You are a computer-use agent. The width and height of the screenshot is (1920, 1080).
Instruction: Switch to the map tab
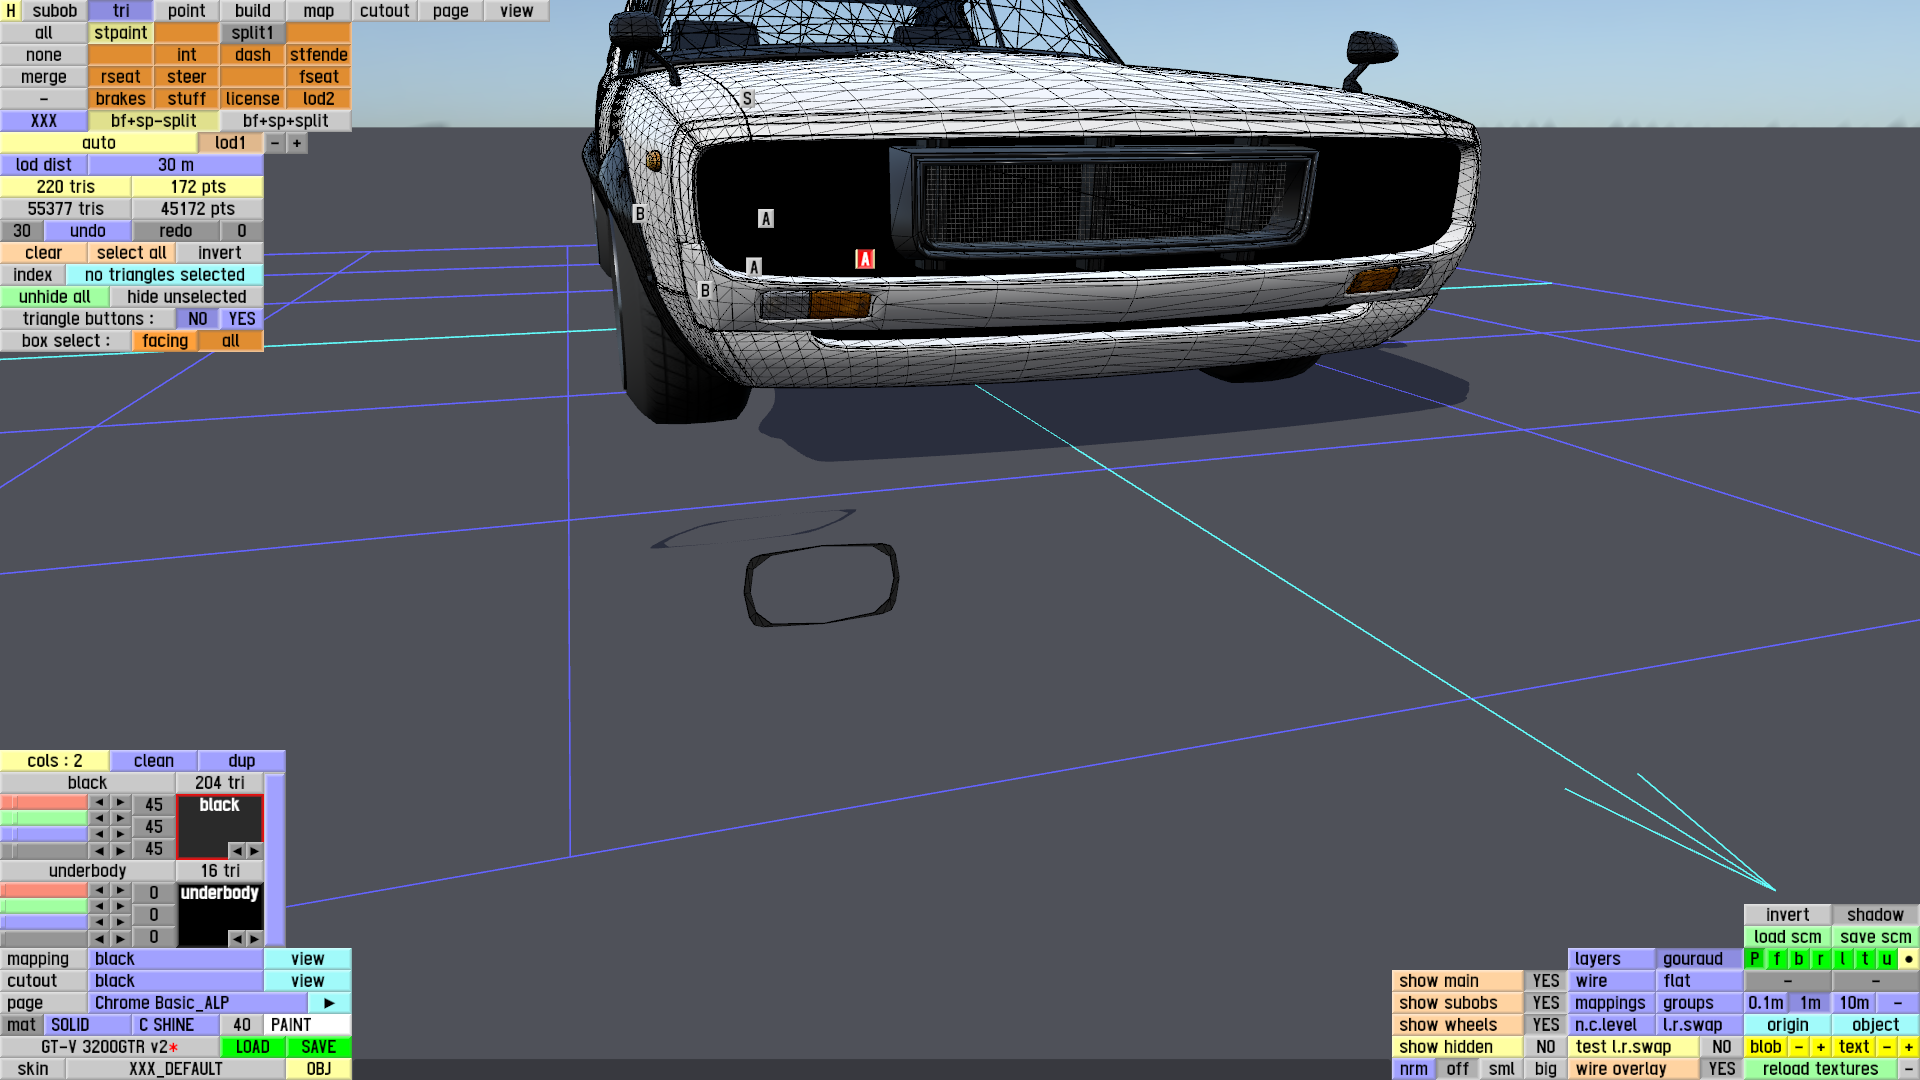click(x=318, y=11)
